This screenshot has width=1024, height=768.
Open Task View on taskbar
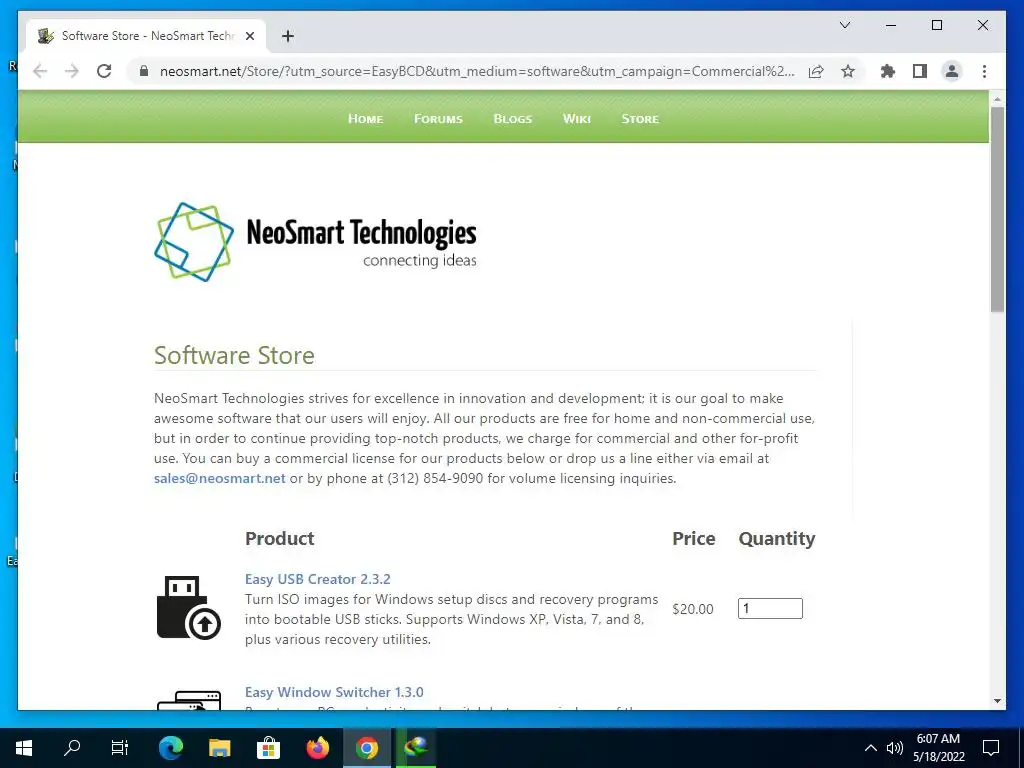[x=120, y=748]
